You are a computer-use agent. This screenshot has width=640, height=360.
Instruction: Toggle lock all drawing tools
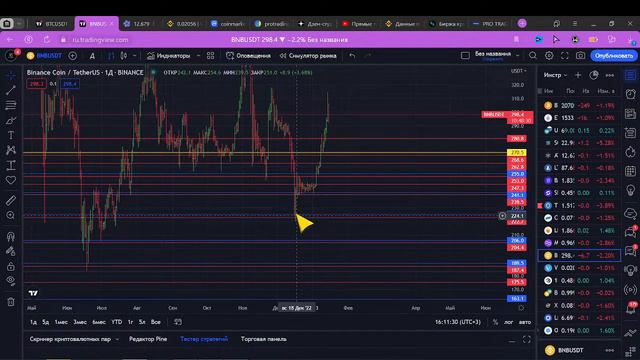[x=11, y=267]
